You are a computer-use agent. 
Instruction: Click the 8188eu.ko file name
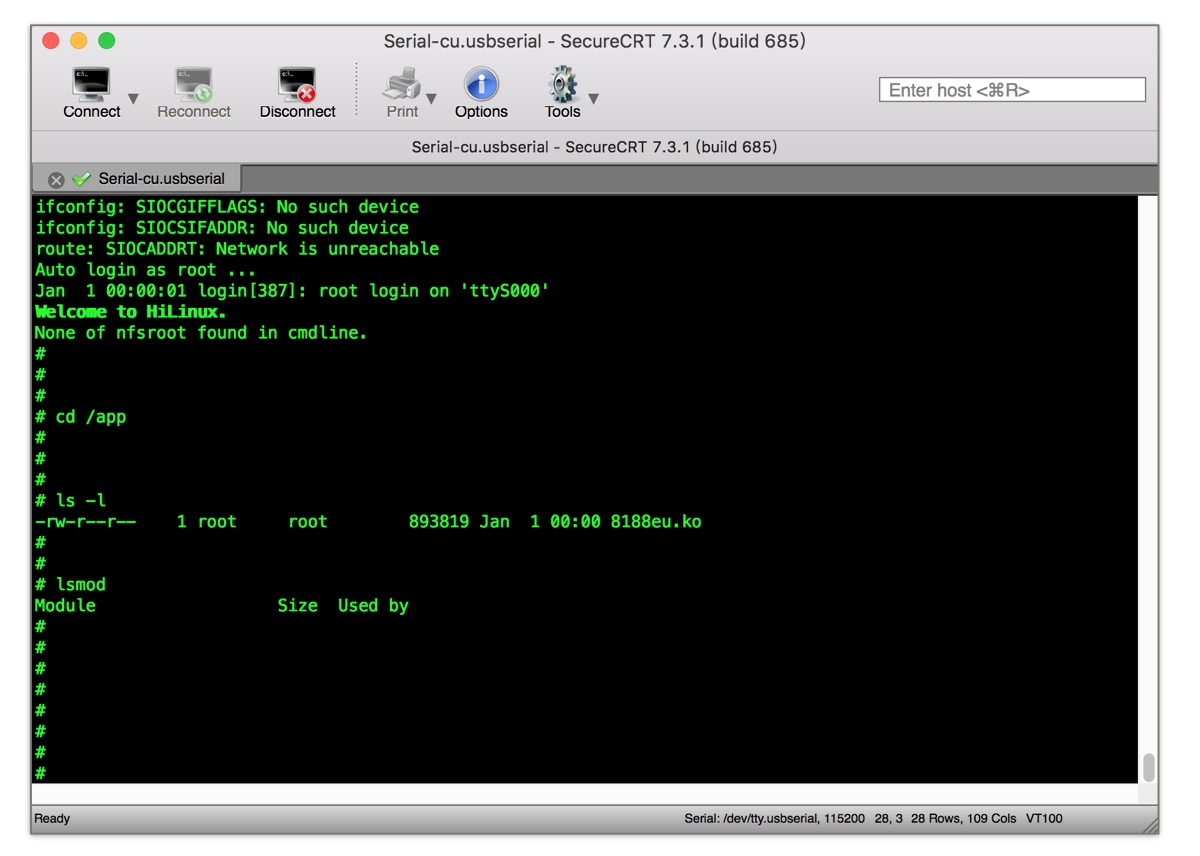[x=656, y=522]
